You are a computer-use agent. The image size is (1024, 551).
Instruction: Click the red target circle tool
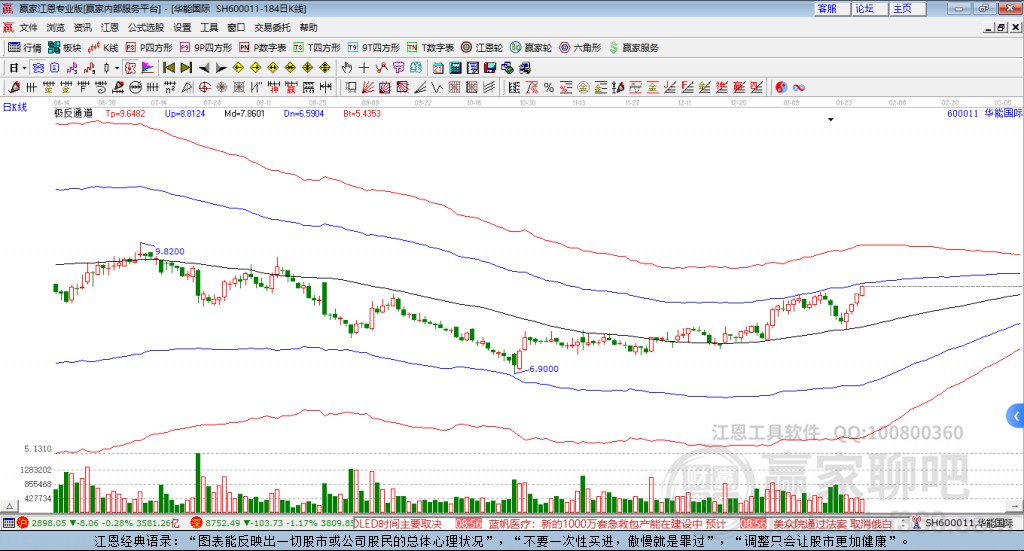pyautogui.click(x=204, y=87)
